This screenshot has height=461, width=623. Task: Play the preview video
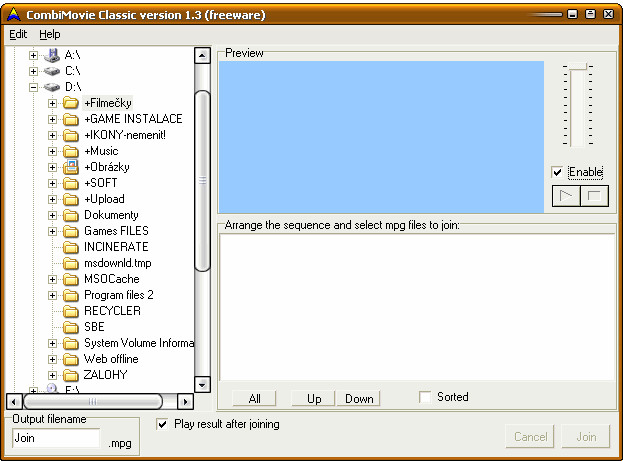[566, 196]
